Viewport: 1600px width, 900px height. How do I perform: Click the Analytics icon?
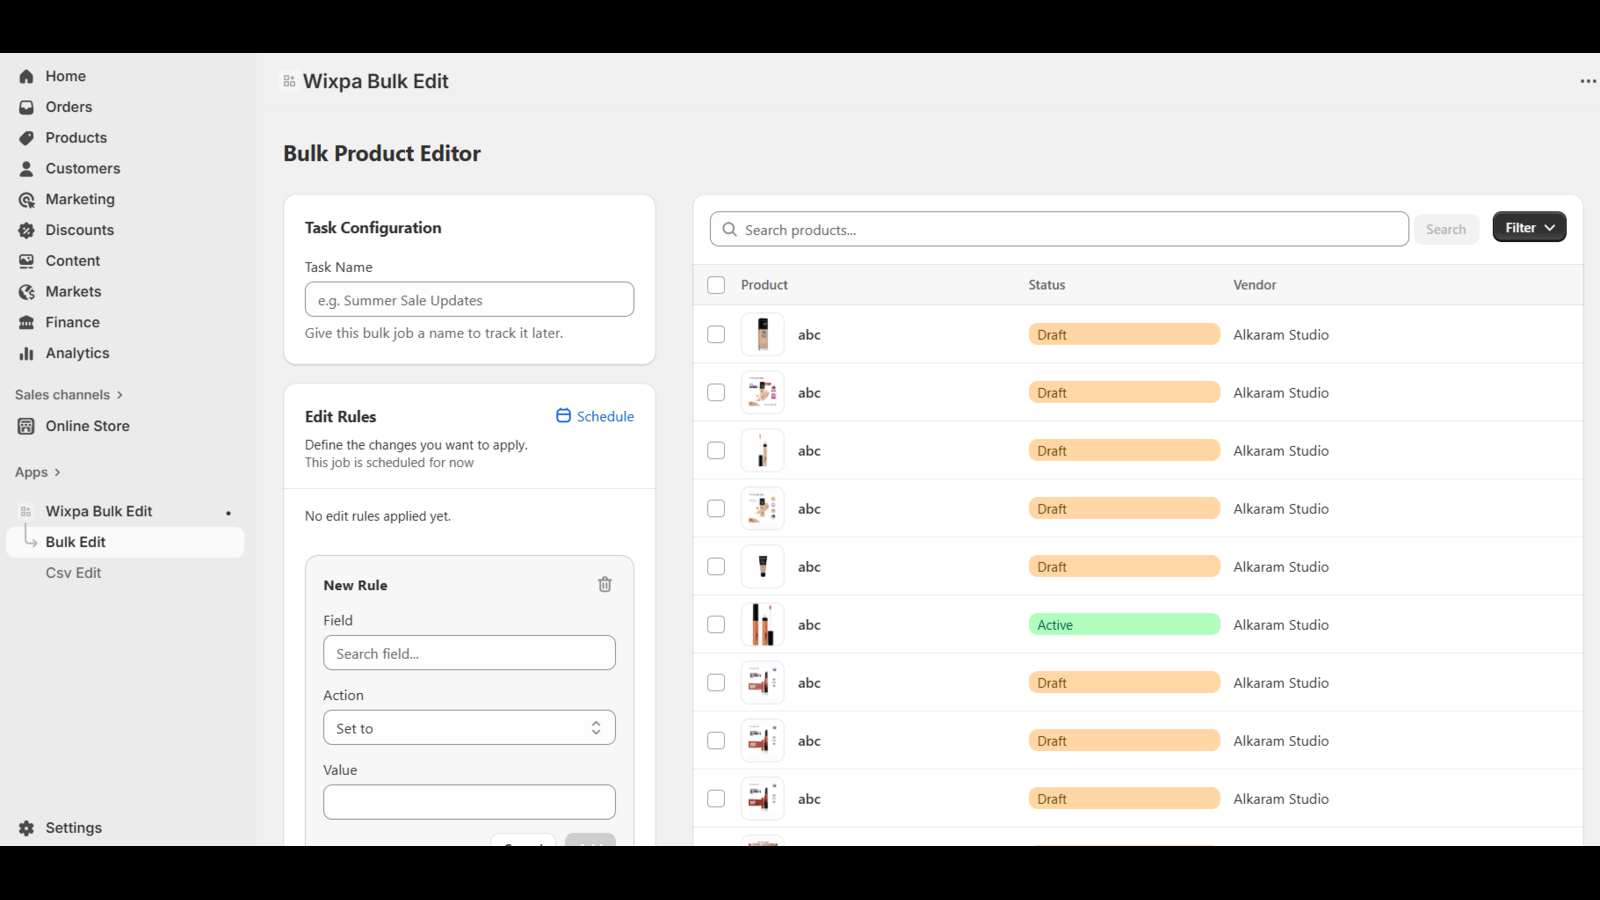(26, 353)
